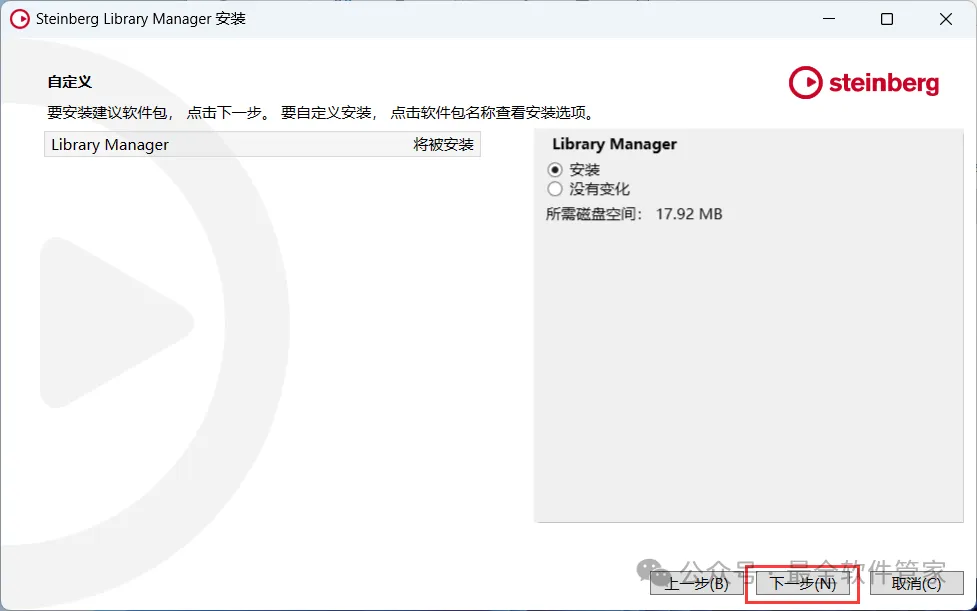Minimize the installer window

coord(829,19)
